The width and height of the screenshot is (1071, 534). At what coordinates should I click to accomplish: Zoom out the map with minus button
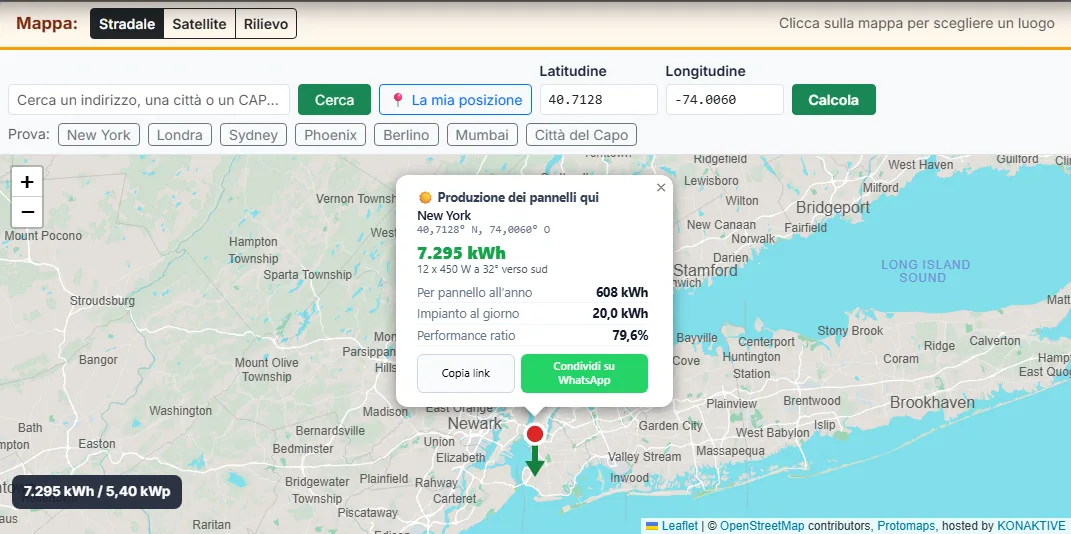pos(27,212)
